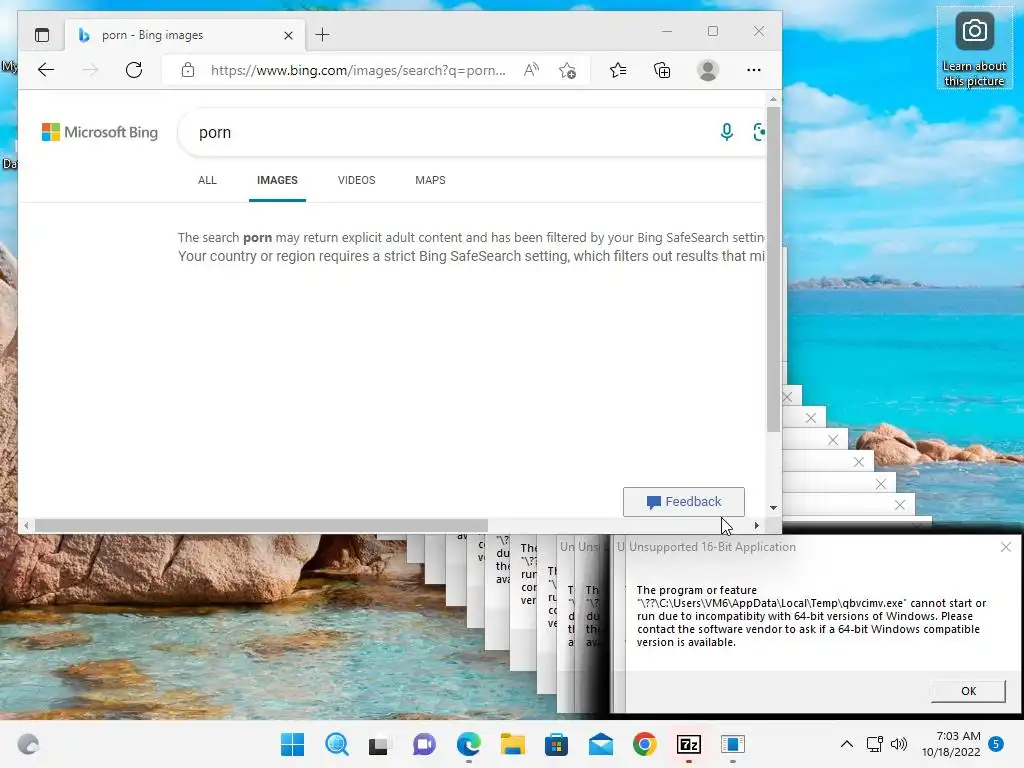This screenshot has width=1024, height=768.
Task: Click the horizontal scrollbar right arrow
Action: click(756, 525)
